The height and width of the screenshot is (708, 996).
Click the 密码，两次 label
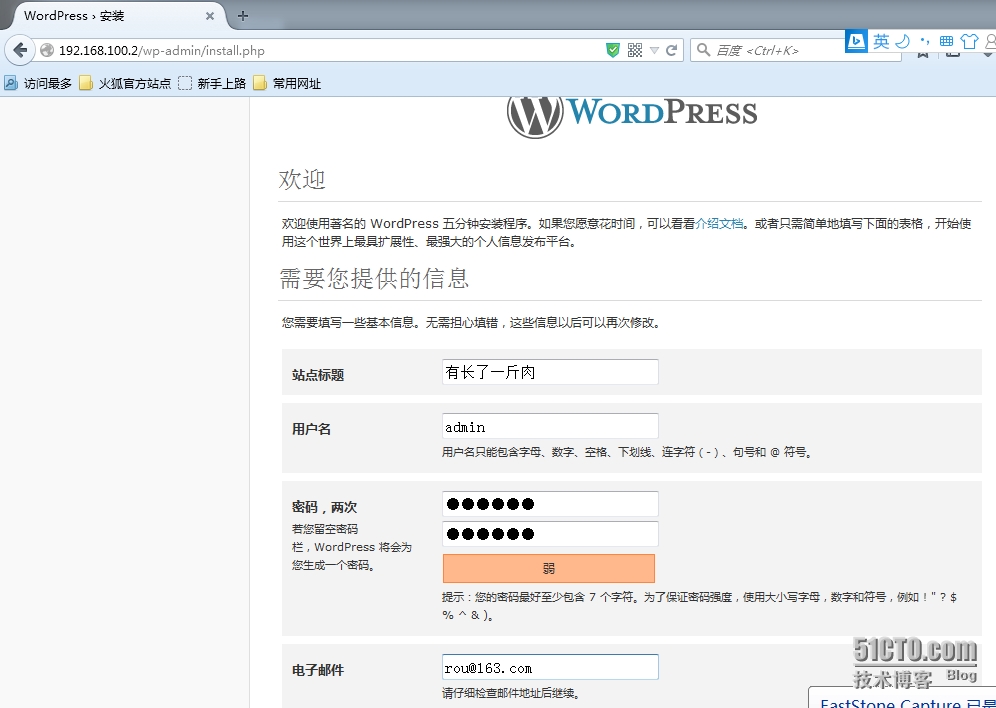click(325, 507)
